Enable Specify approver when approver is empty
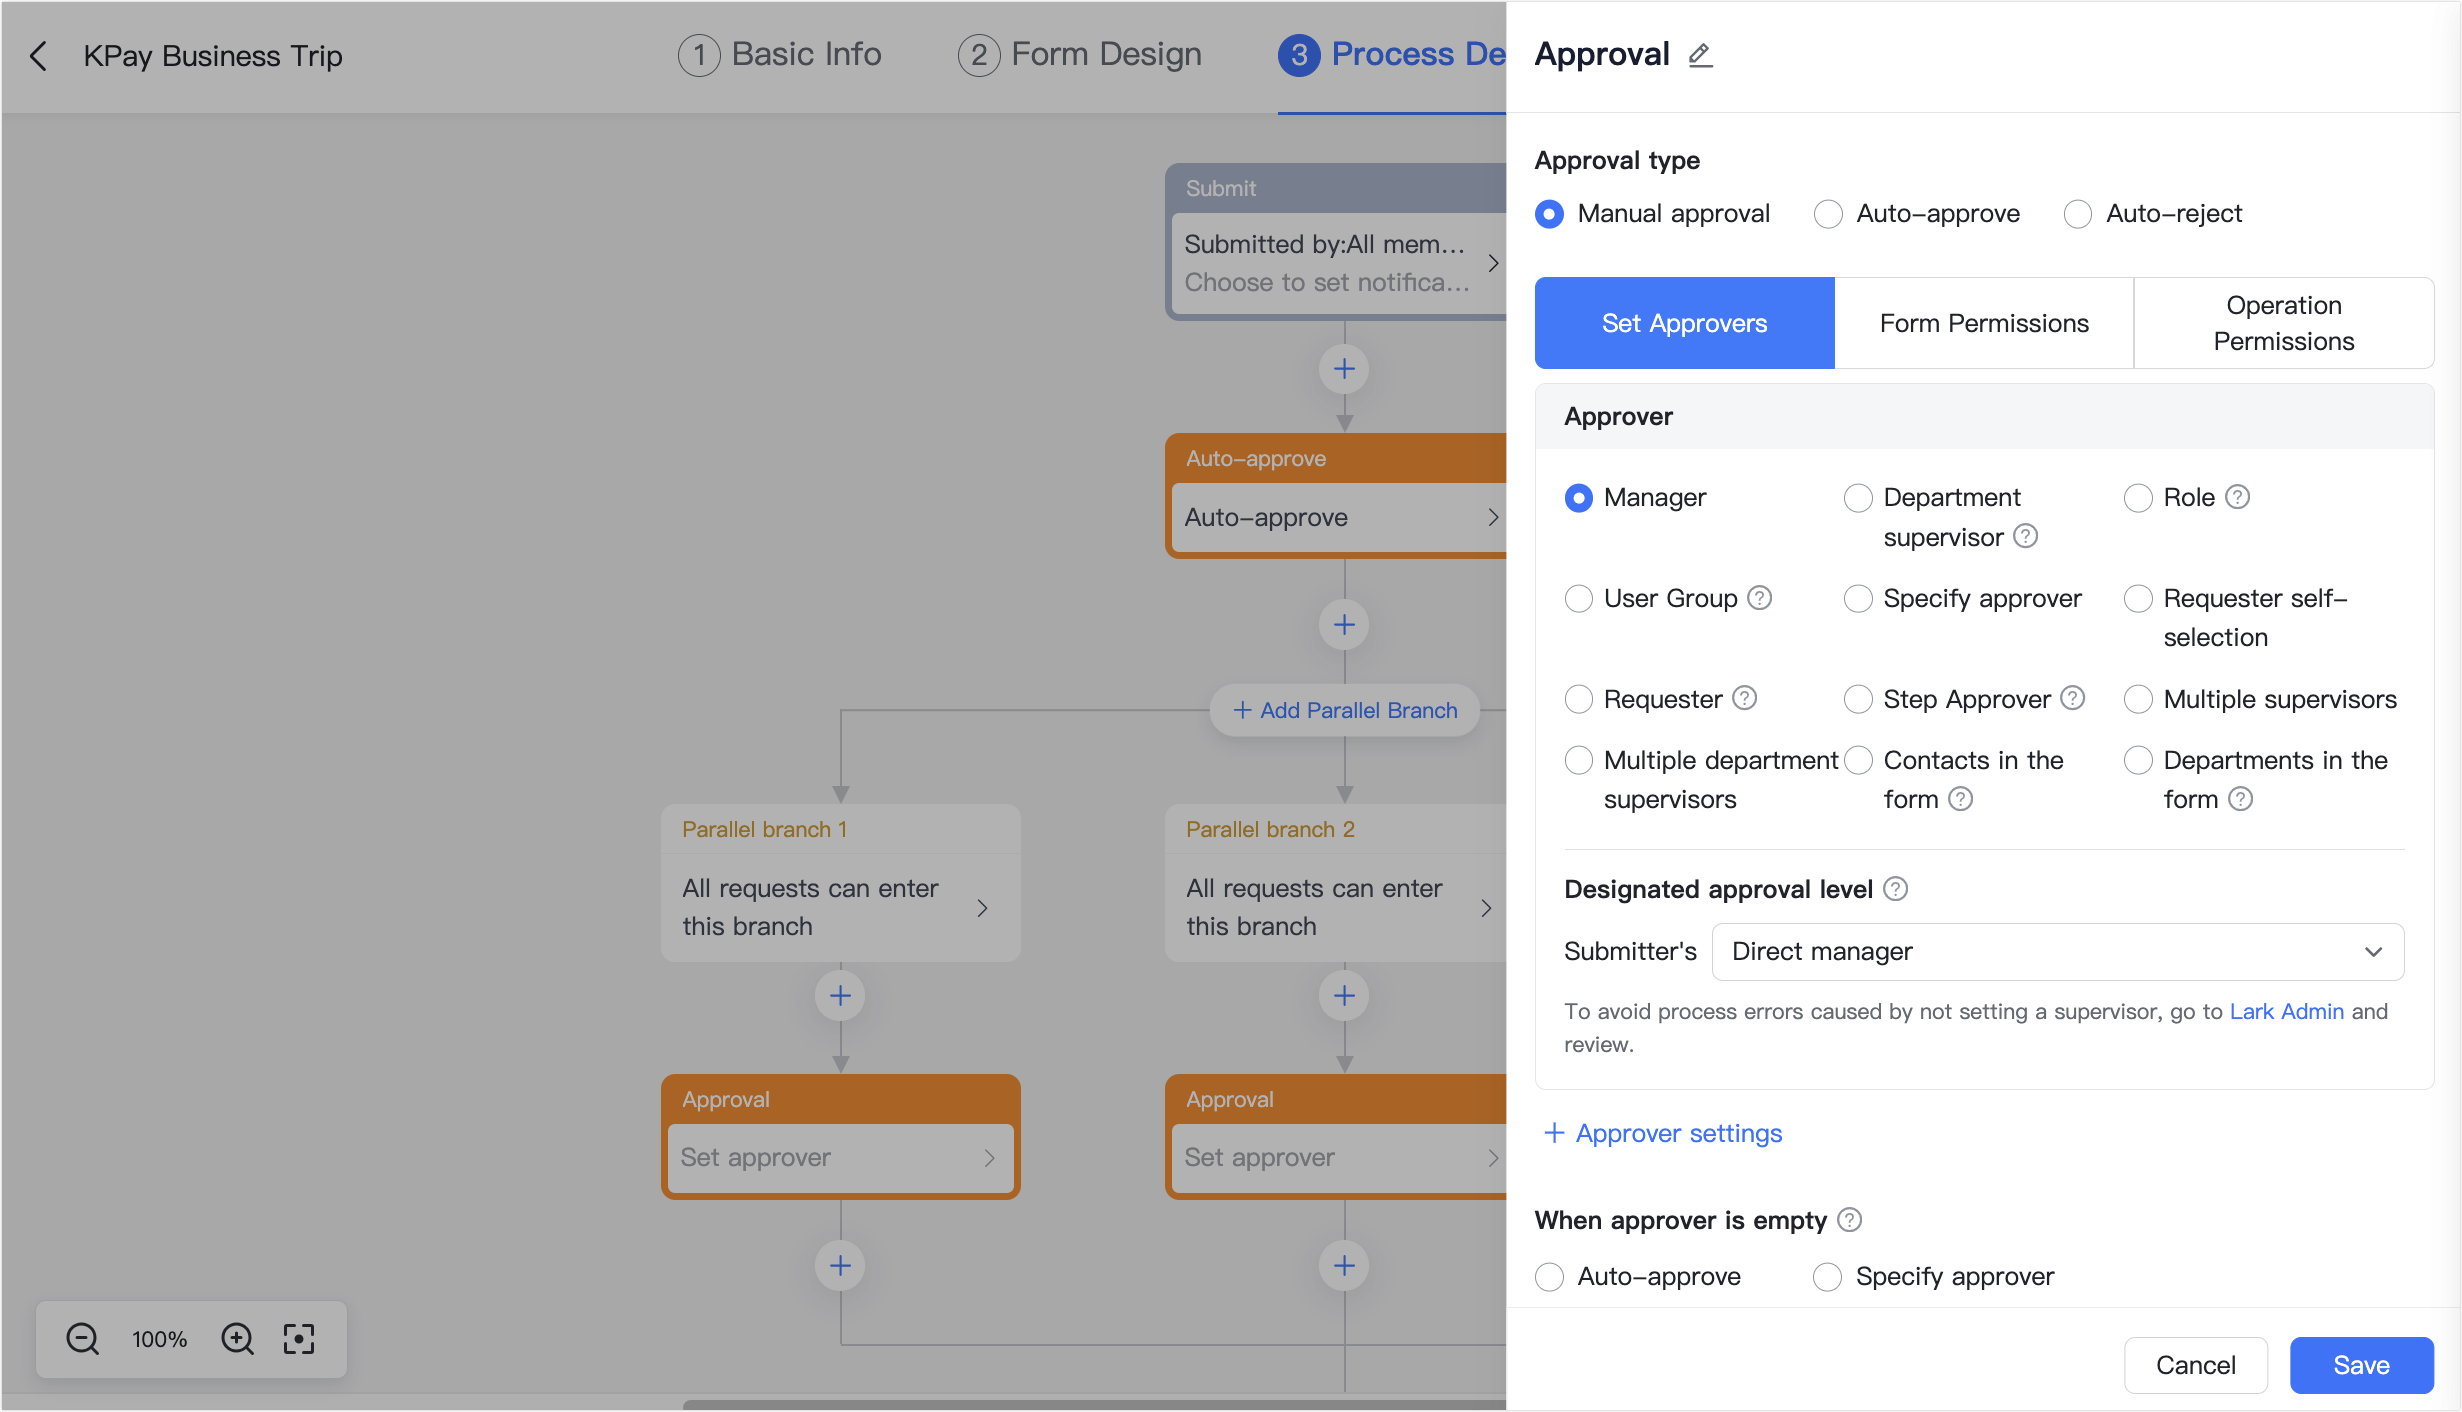 [x=1828, y=1276]
